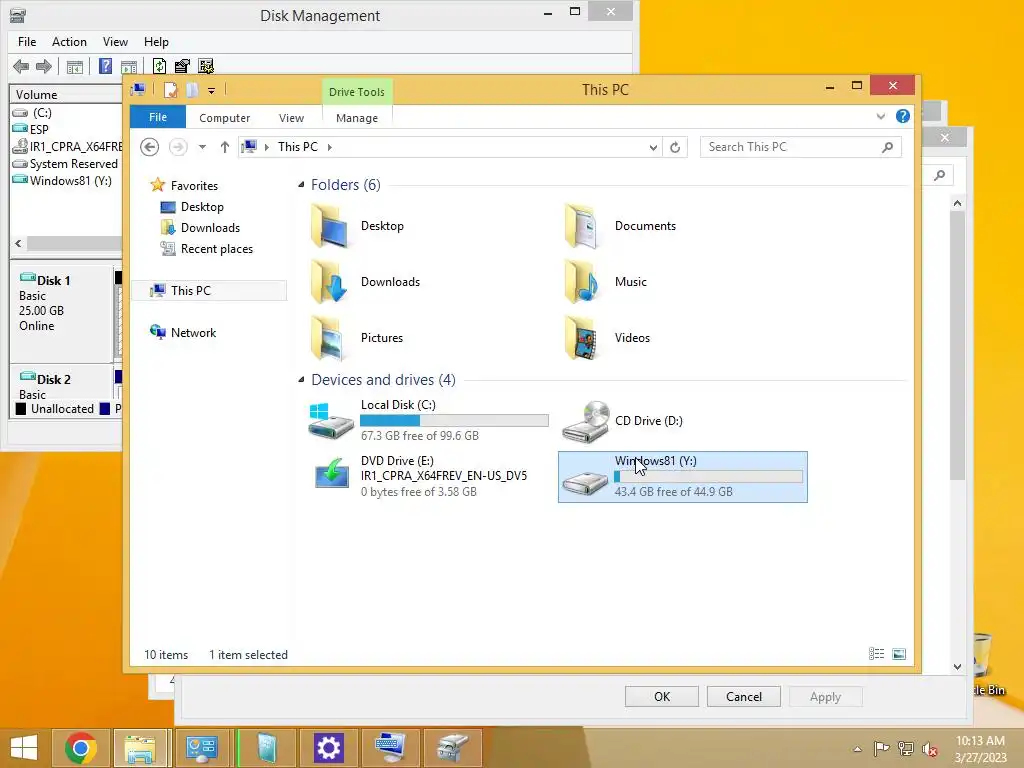The width and height of the screenshot is (1024, 768).
Task: Click the File Explorer taskbar icon
Action: point(140,747)
